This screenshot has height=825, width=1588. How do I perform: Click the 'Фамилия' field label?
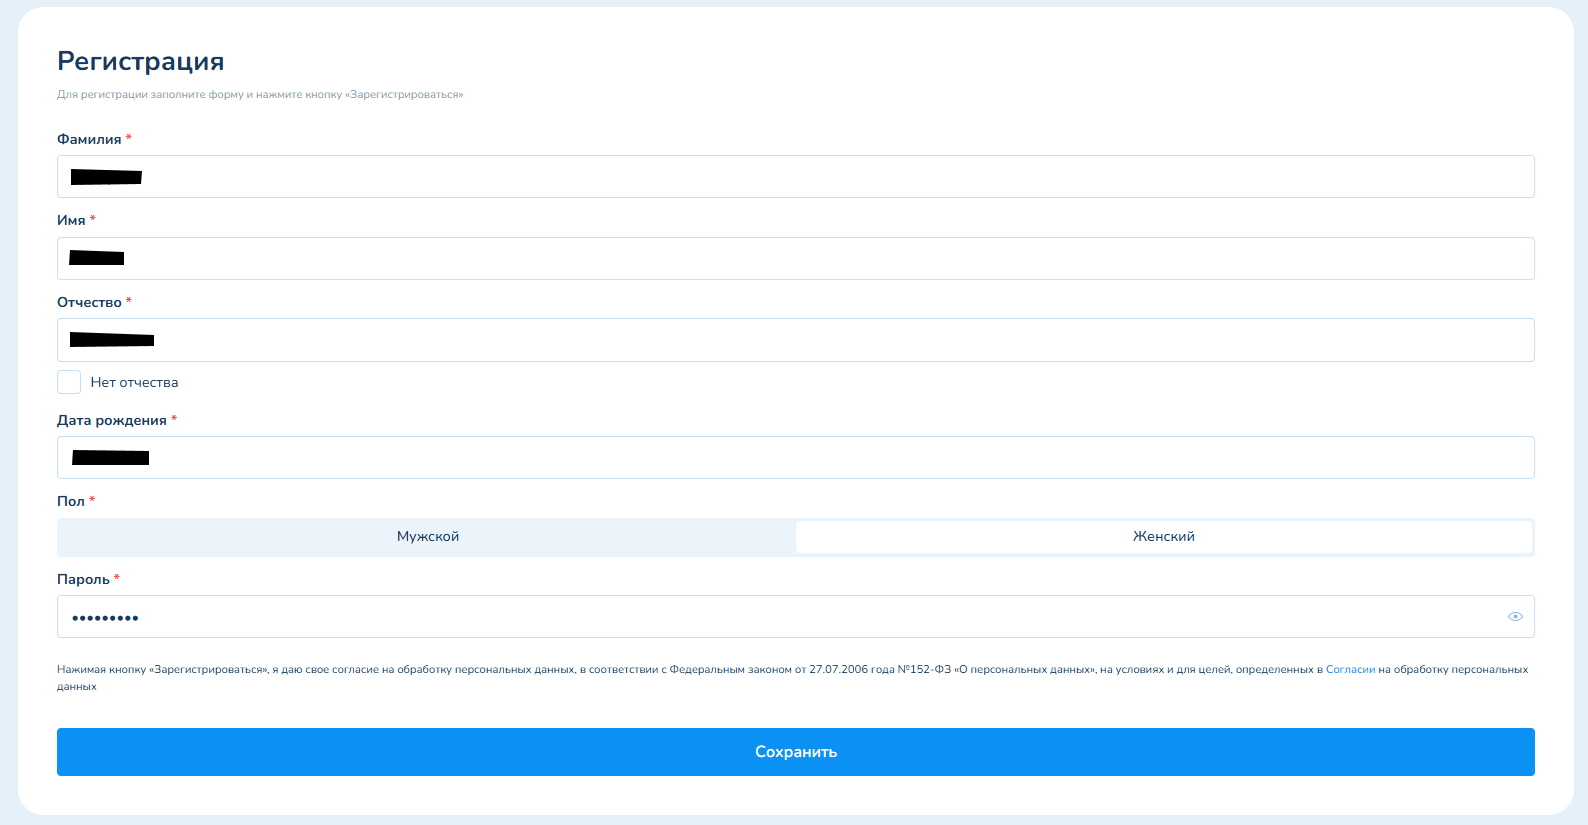click(89, 140)
